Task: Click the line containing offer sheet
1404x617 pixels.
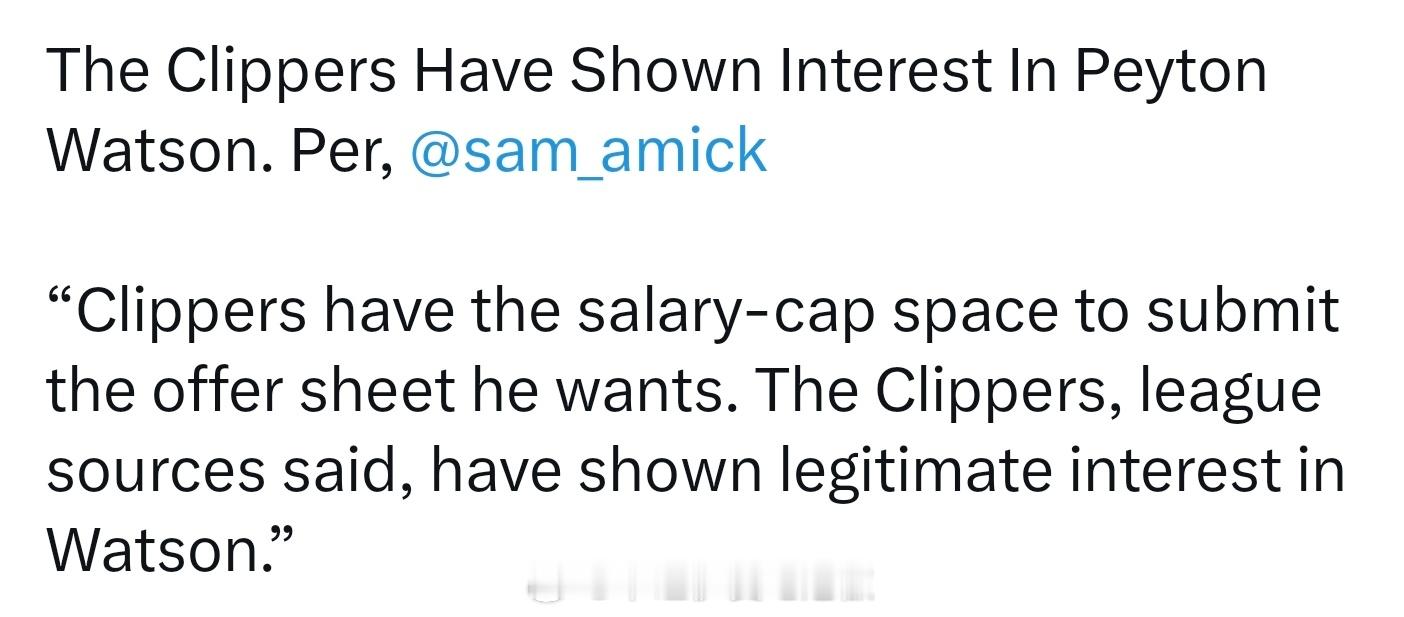Action: [x=684, y=392]
